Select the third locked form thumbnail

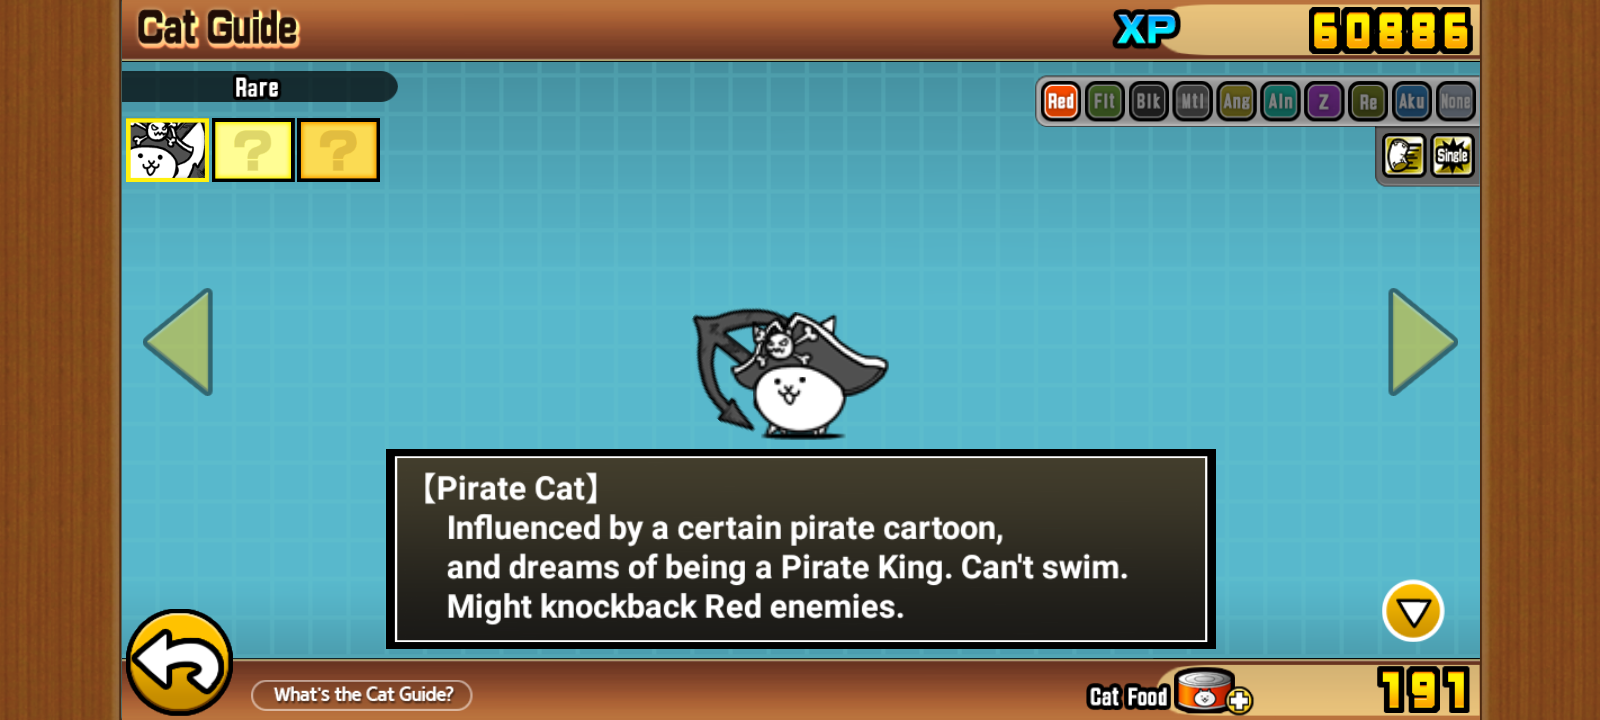(x=338, y=150)
